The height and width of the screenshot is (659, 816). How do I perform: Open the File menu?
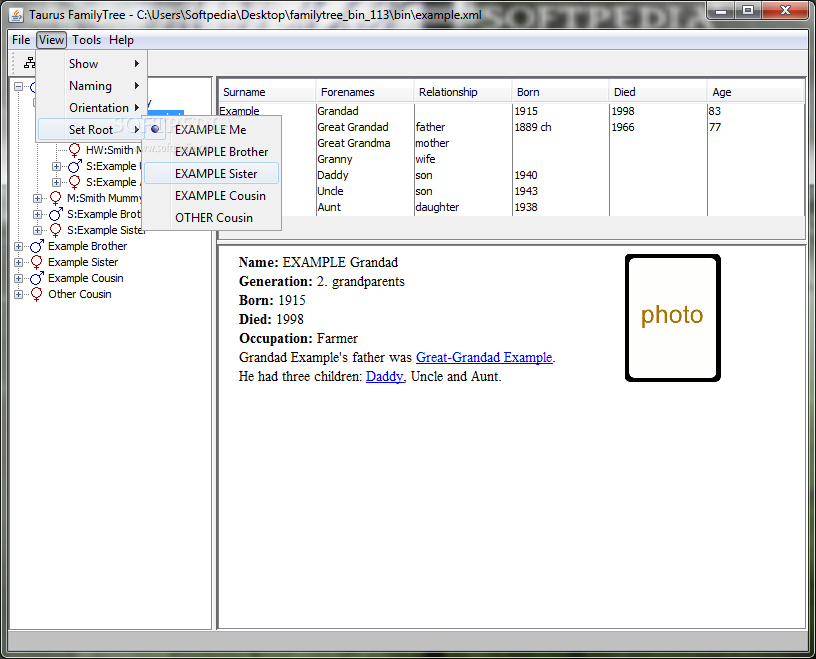pos(21,40)
